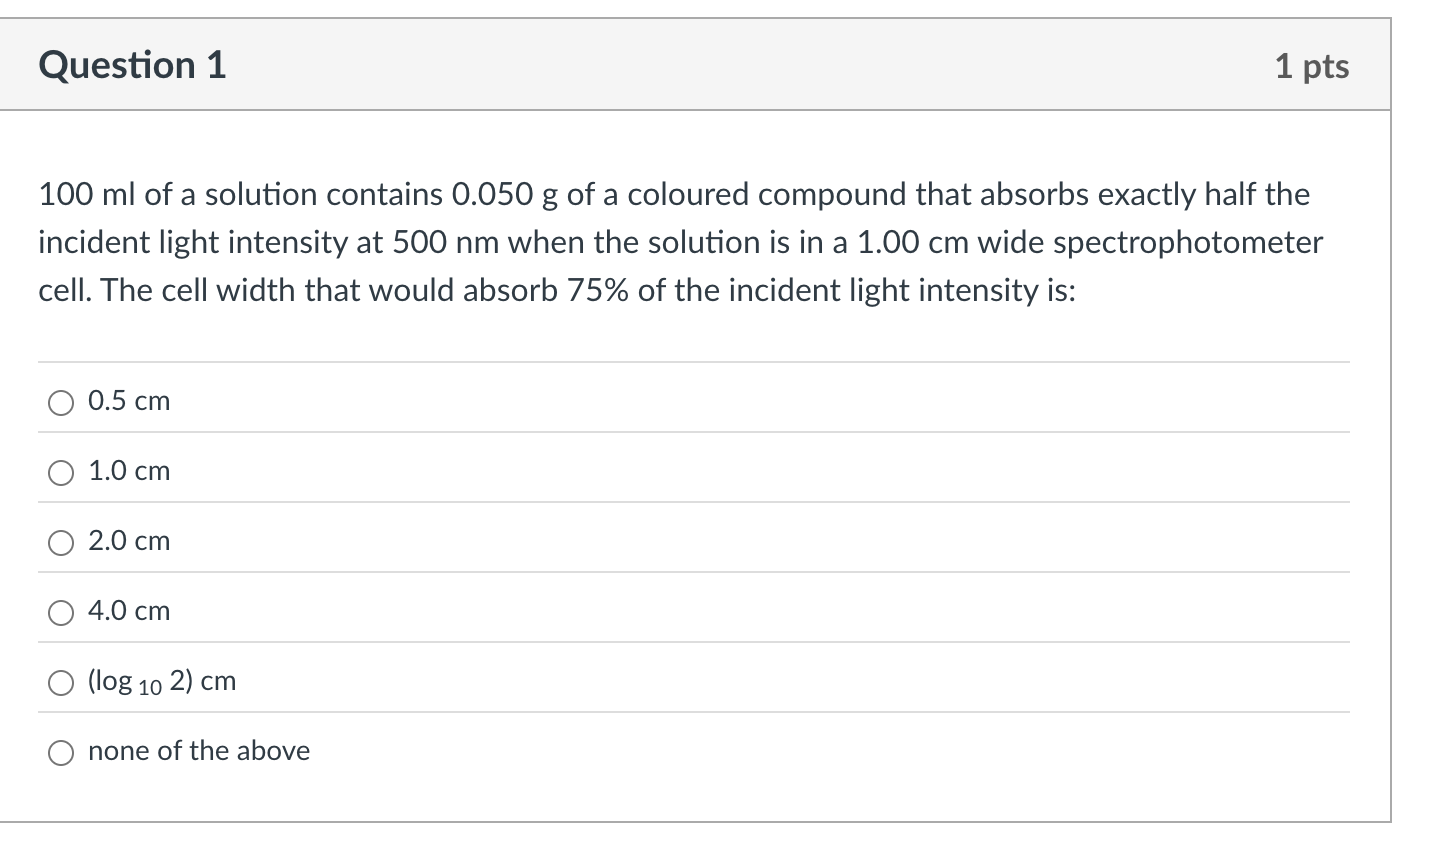Select the 0.5 cm radio button
The height and width of the screenshot is (846, 1444).
[x=61, y=403]
